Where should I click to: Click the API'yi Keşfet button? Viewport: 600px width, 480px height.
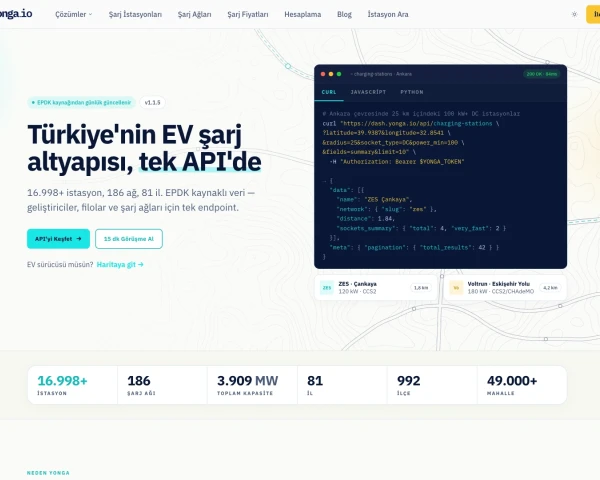[58, 239]
